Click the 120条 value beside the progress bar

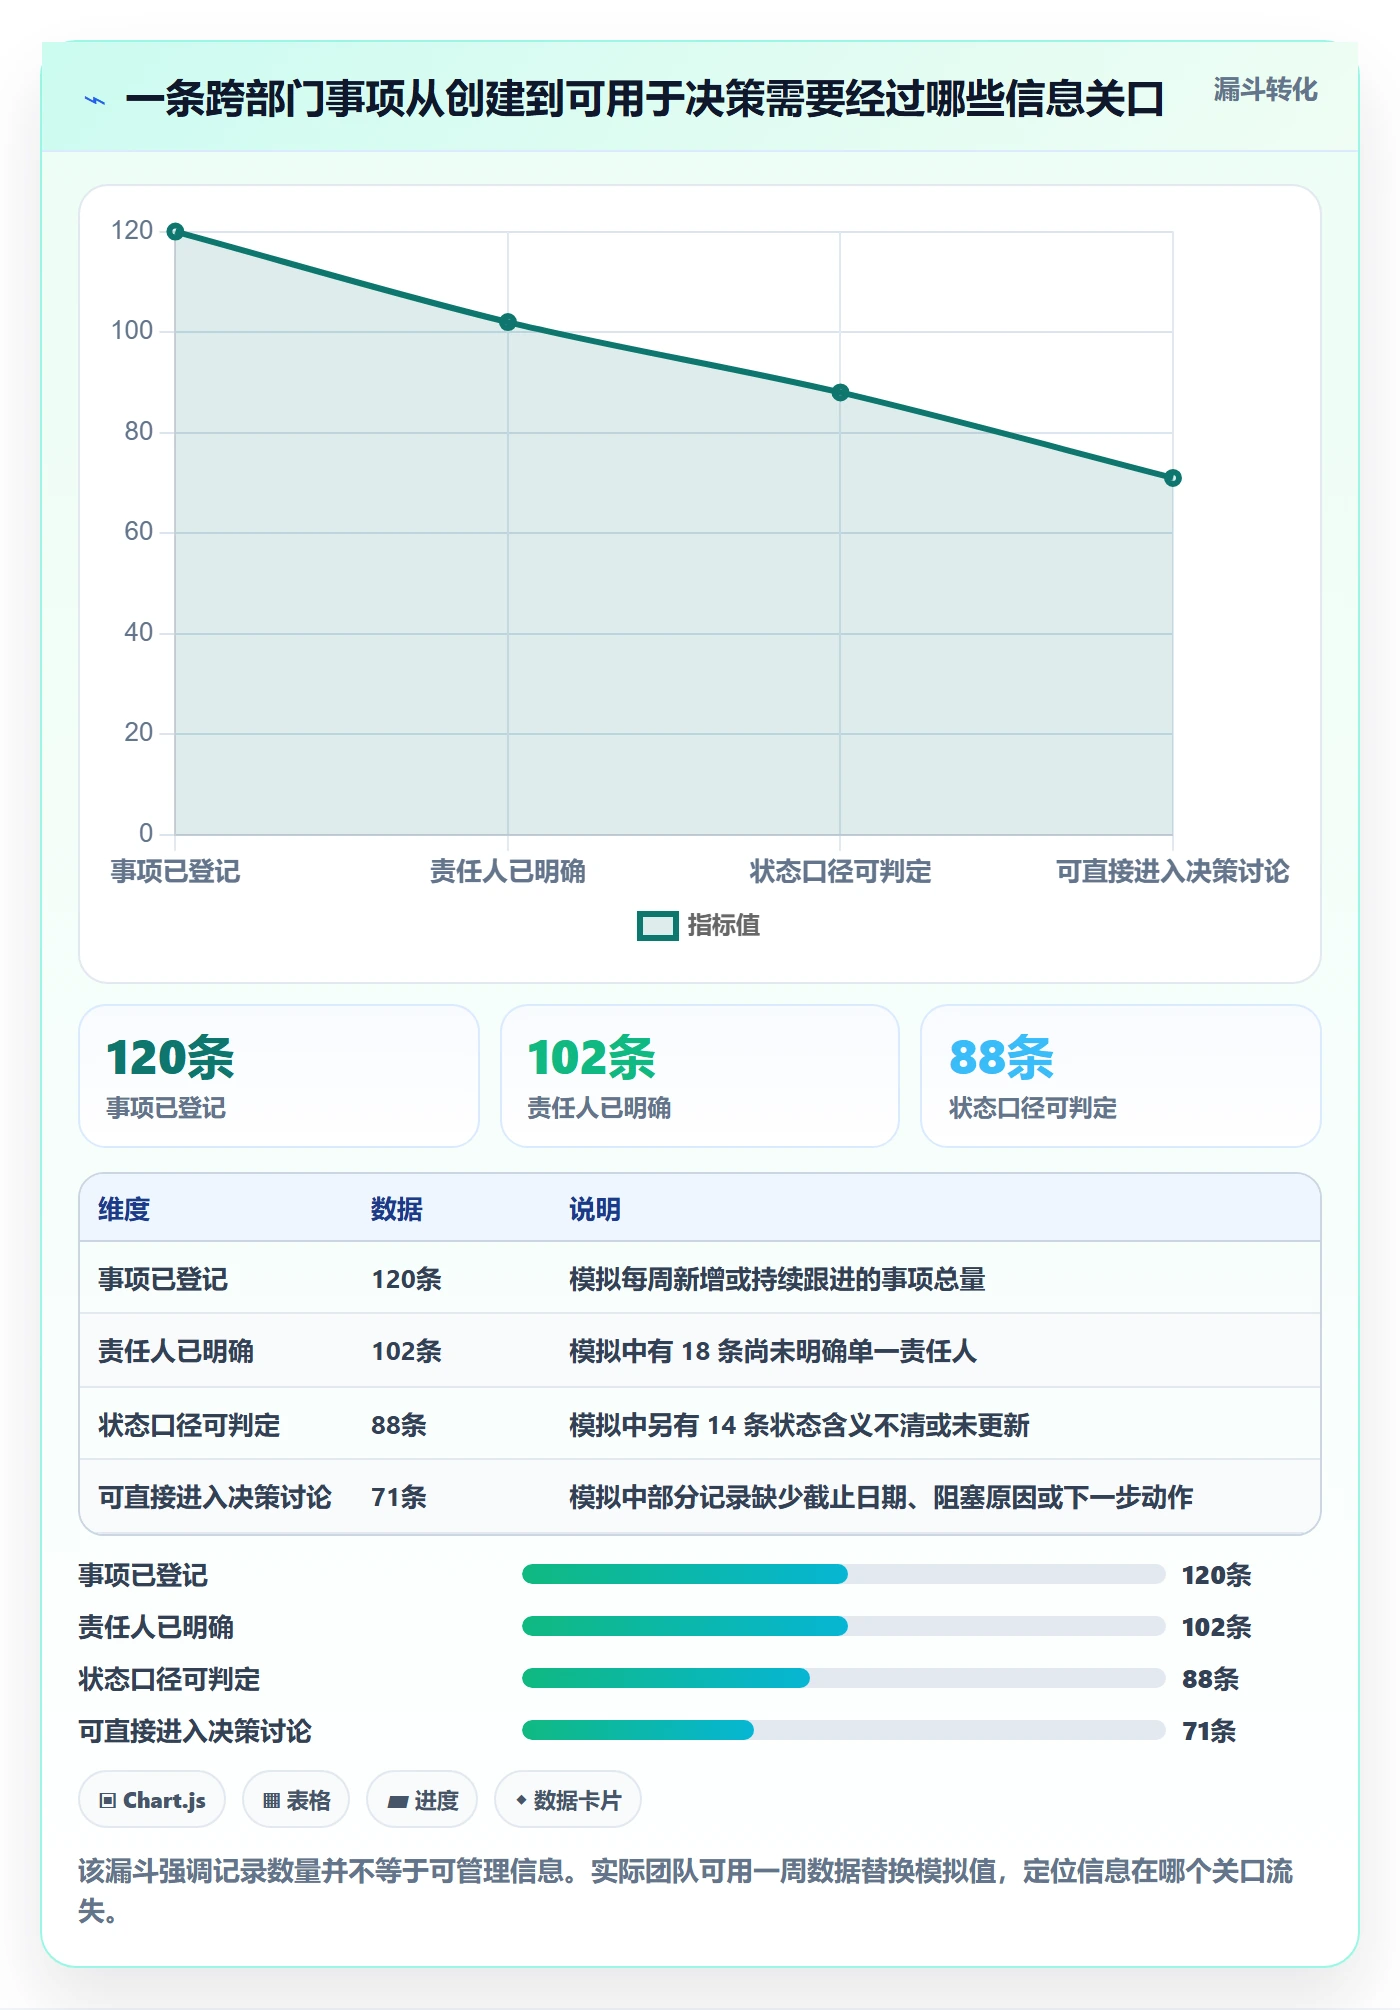pos(1217,1575)
